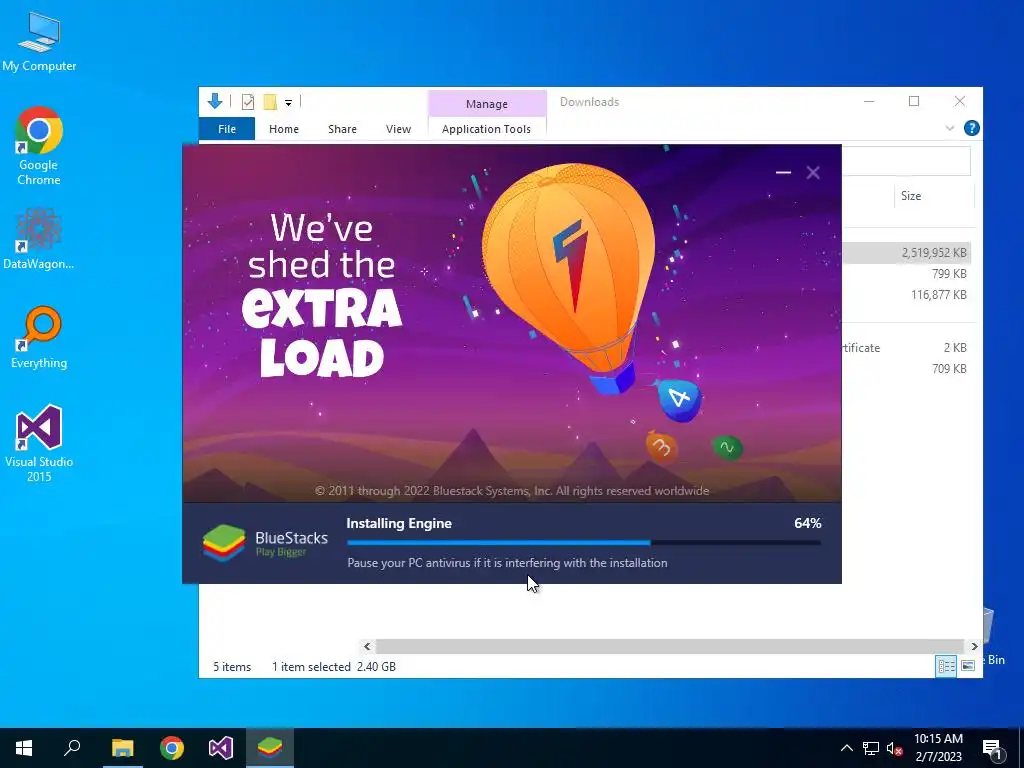Open Application Tools ribbon tab
1024x768 pixels.
coord(487,129)
